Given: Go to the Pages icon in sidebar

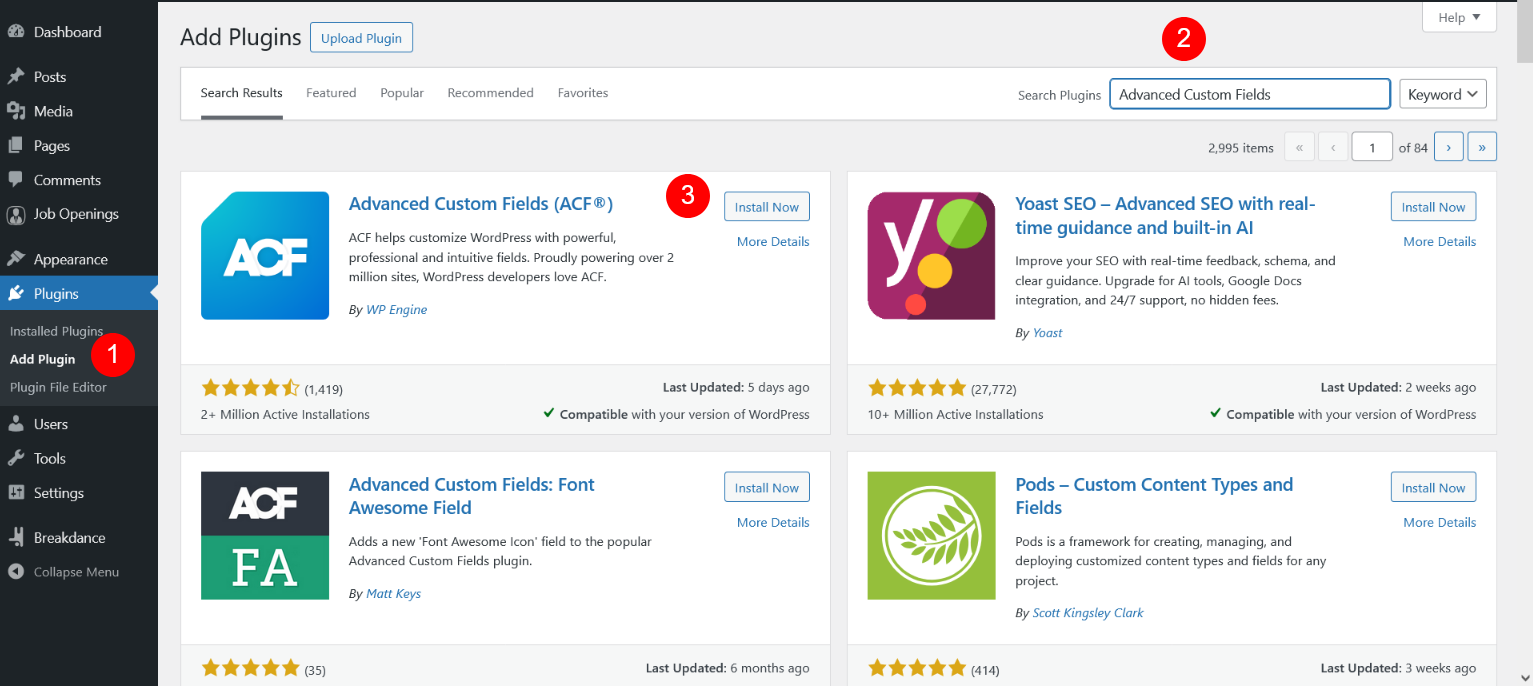Looking at the screenshot, I should (x=16, y=146).
